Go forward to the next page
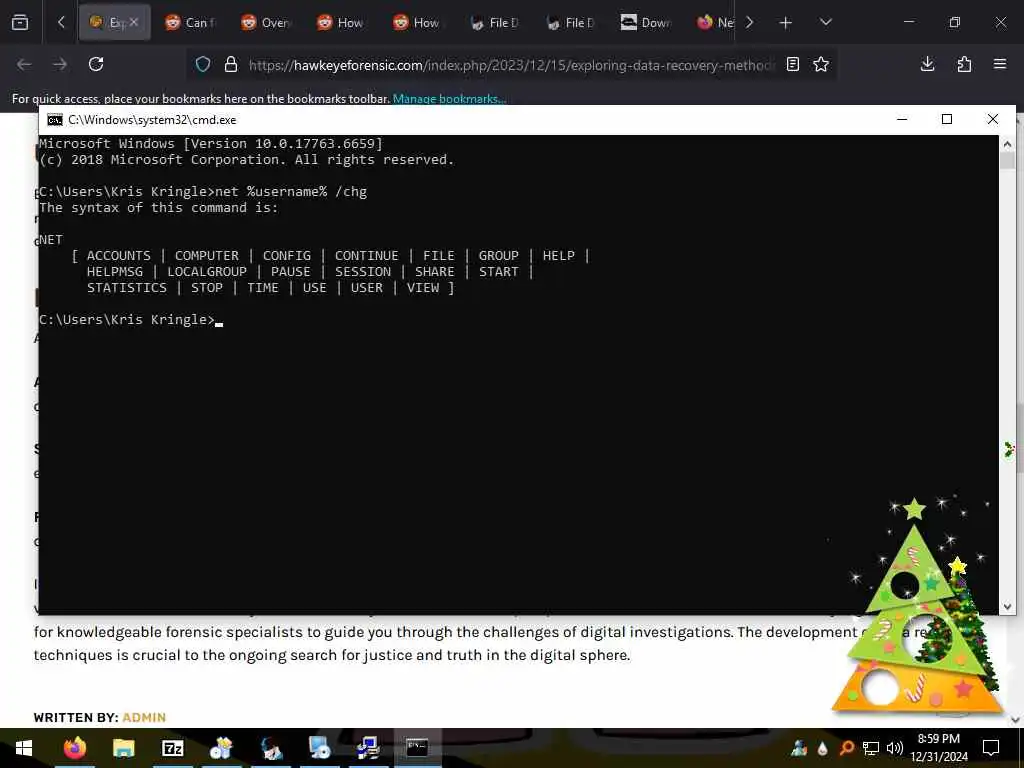 [60, 64]
